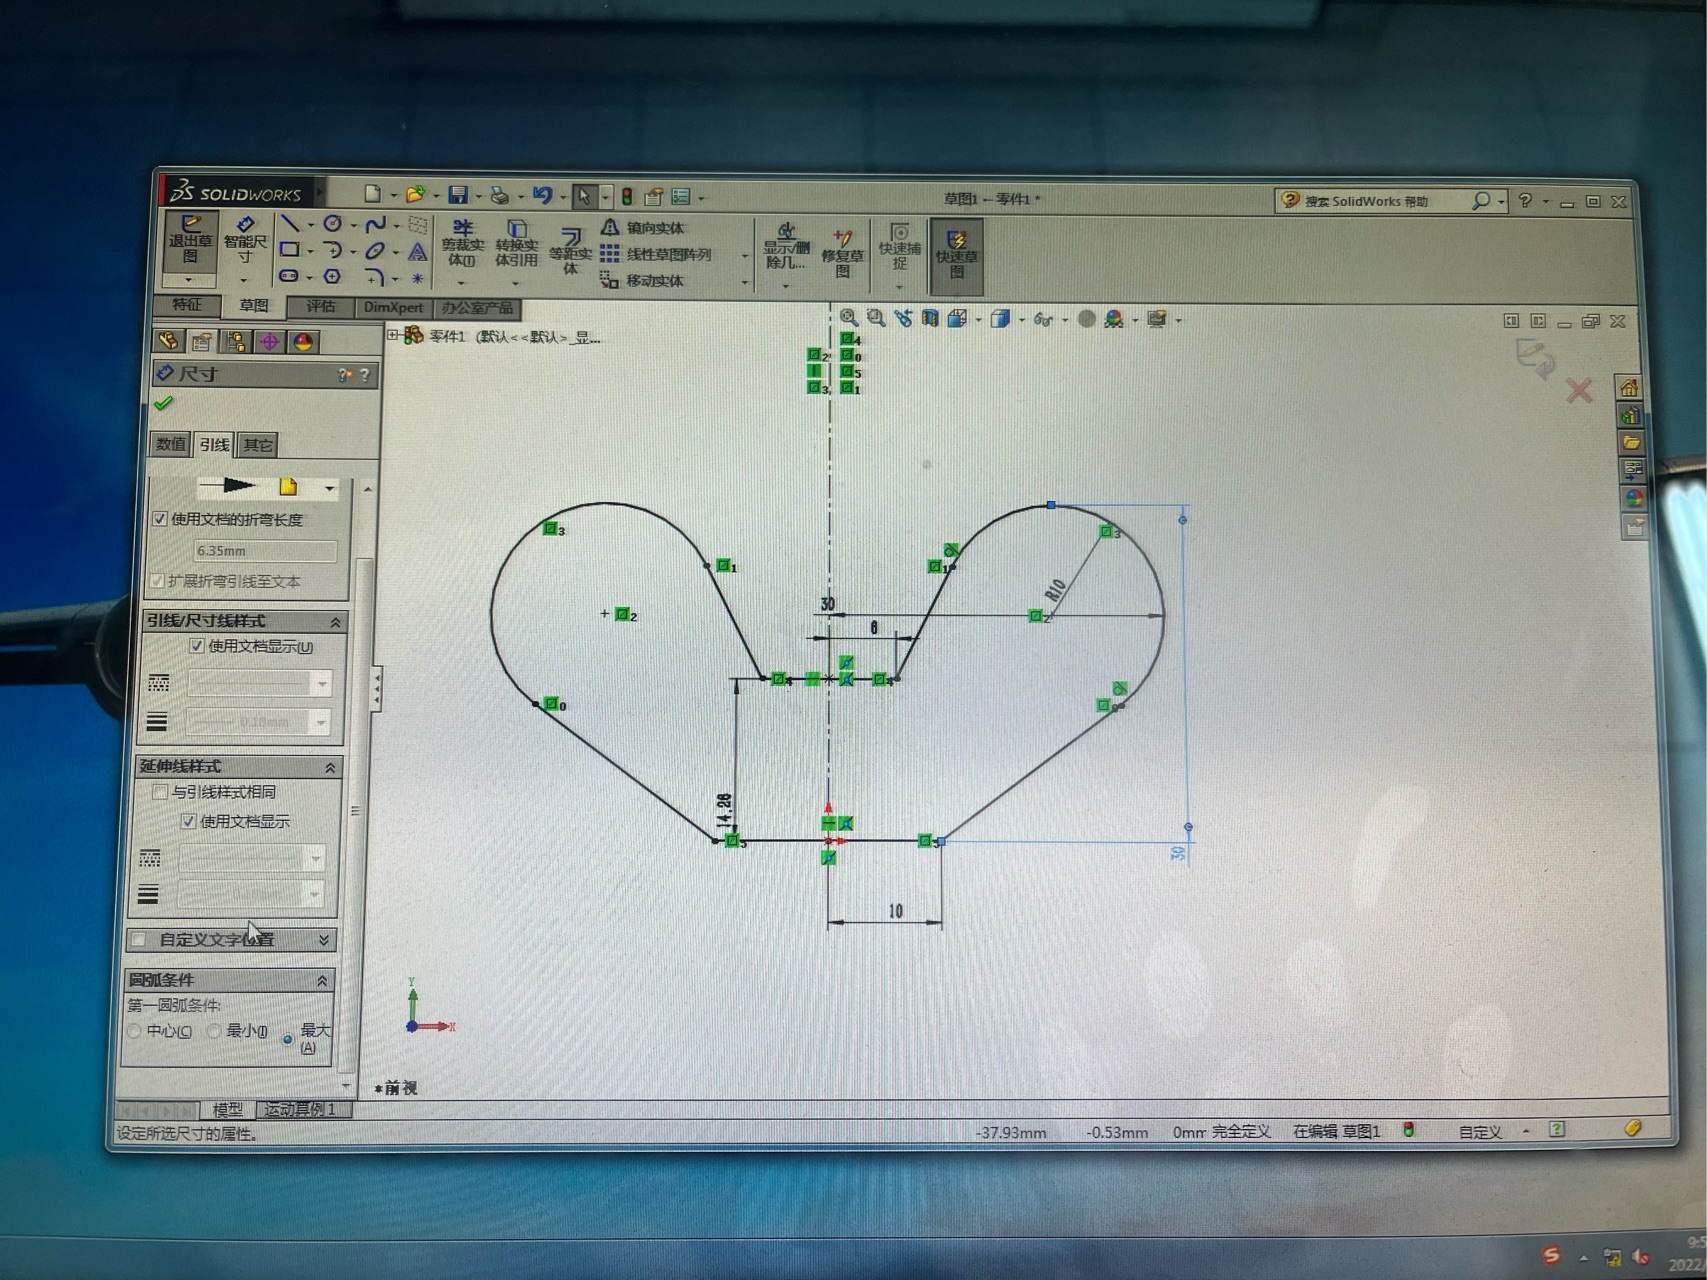Viewport: 1707px width, 1280px height.
Task: Click the 修复草图 Repair Sketch icon
Action: pos(842,251)
